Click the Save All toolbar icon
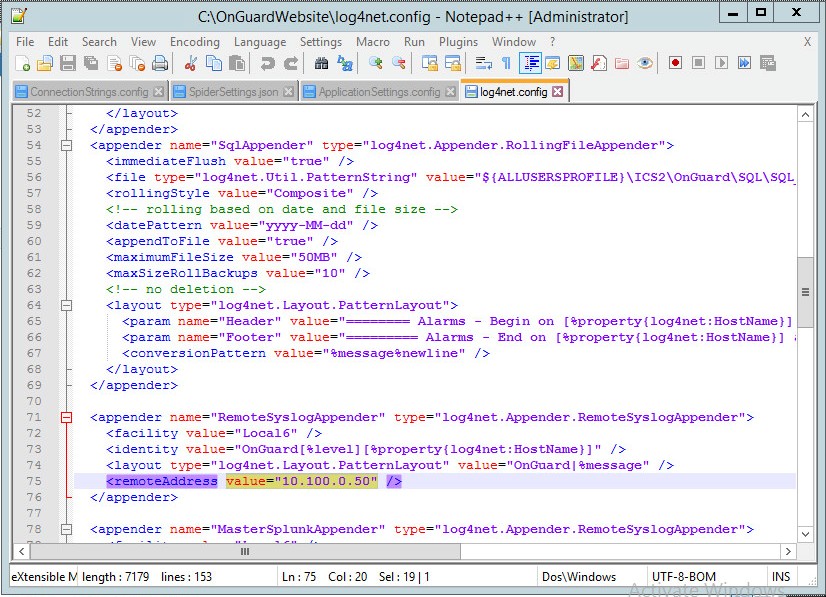The image size is (826, 597). (x=91, y=63)
